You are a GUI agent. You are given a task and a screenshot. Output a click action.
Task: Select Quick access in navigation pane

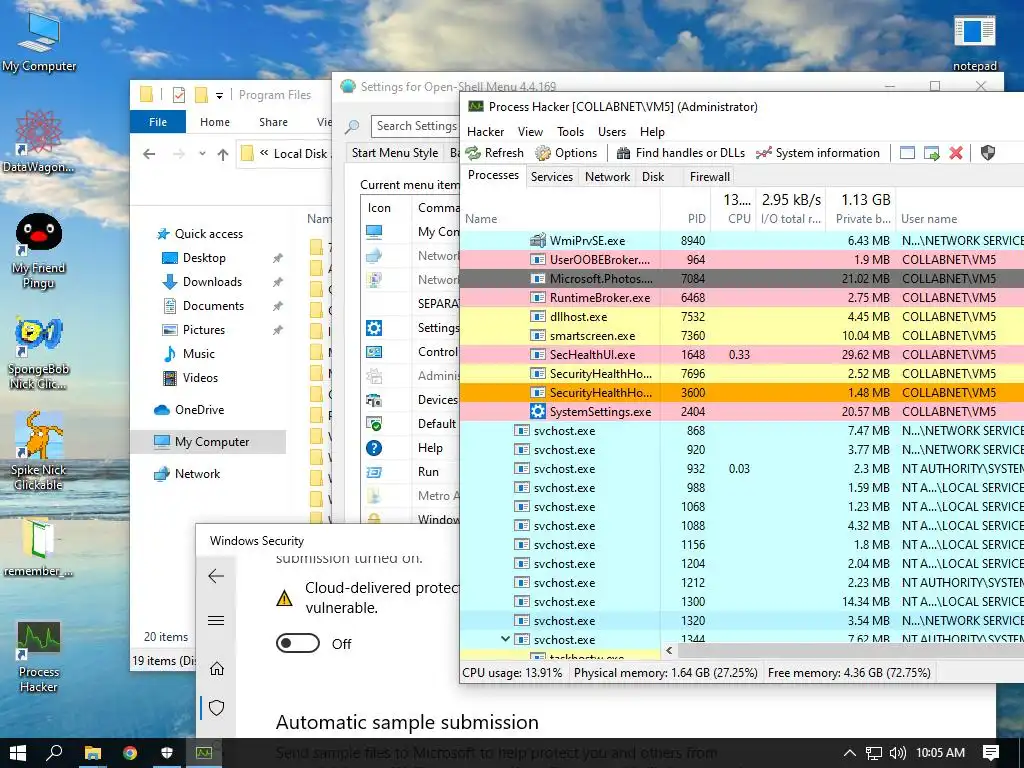point(200,234)
